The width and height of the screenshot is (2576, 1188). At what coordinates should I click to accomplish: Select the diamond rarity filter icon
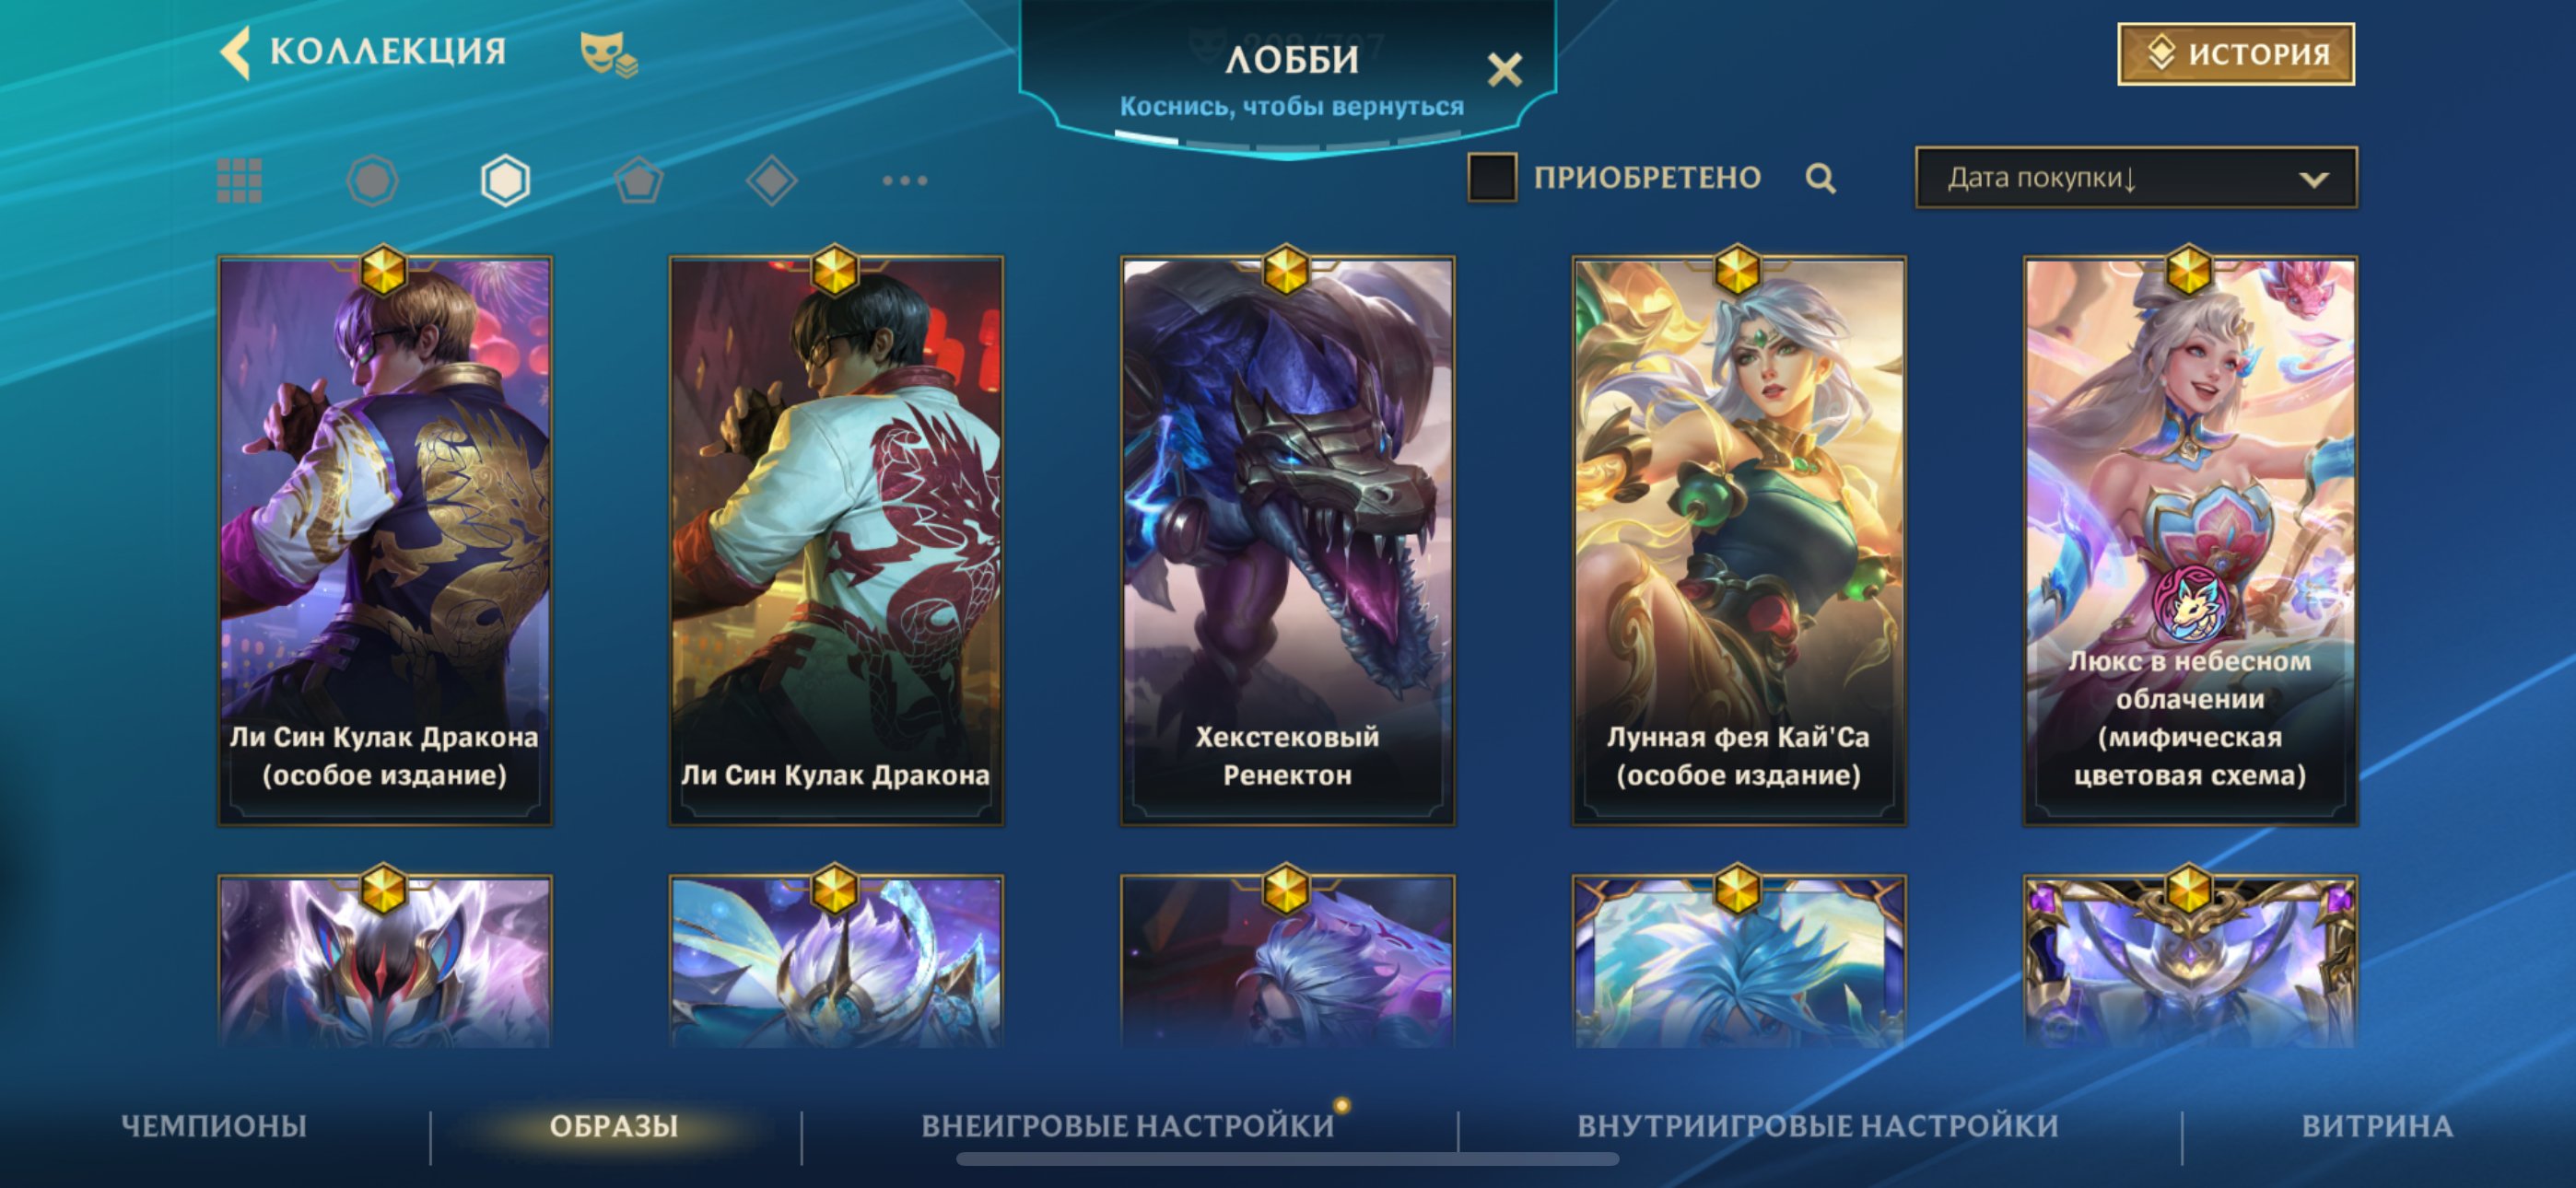click(771, 181)
